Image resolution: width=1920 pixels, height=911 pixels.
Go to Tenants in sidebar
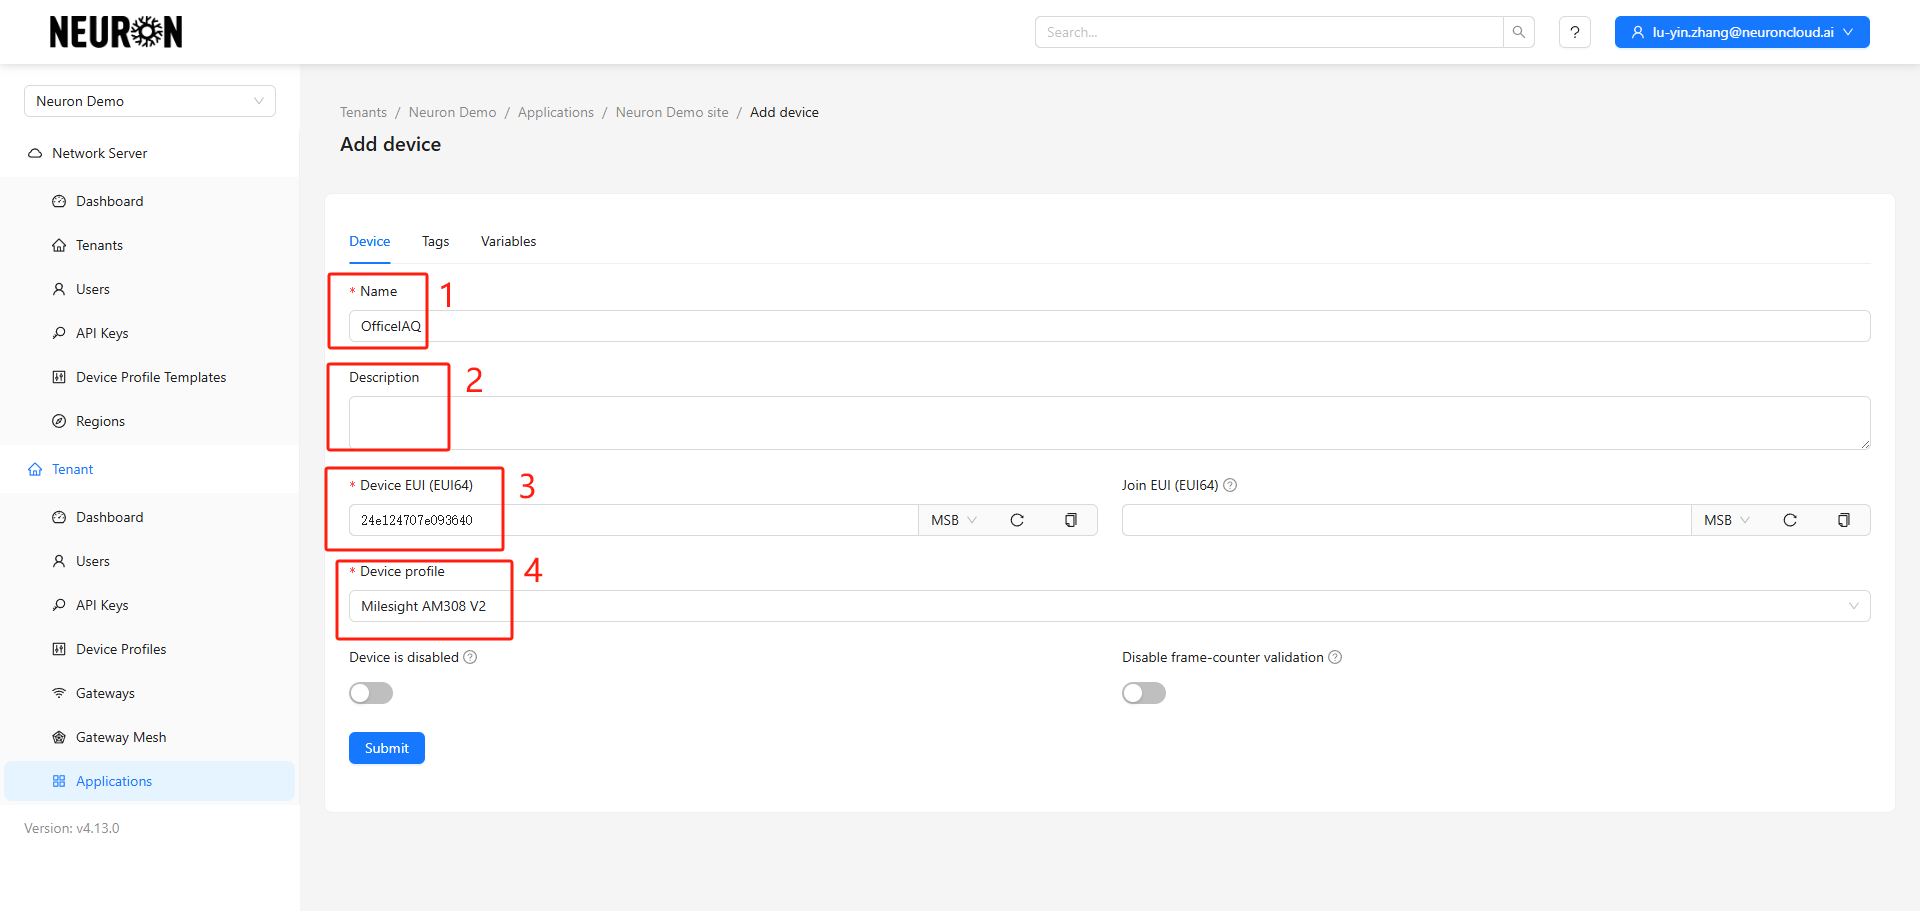click(150, 245)
